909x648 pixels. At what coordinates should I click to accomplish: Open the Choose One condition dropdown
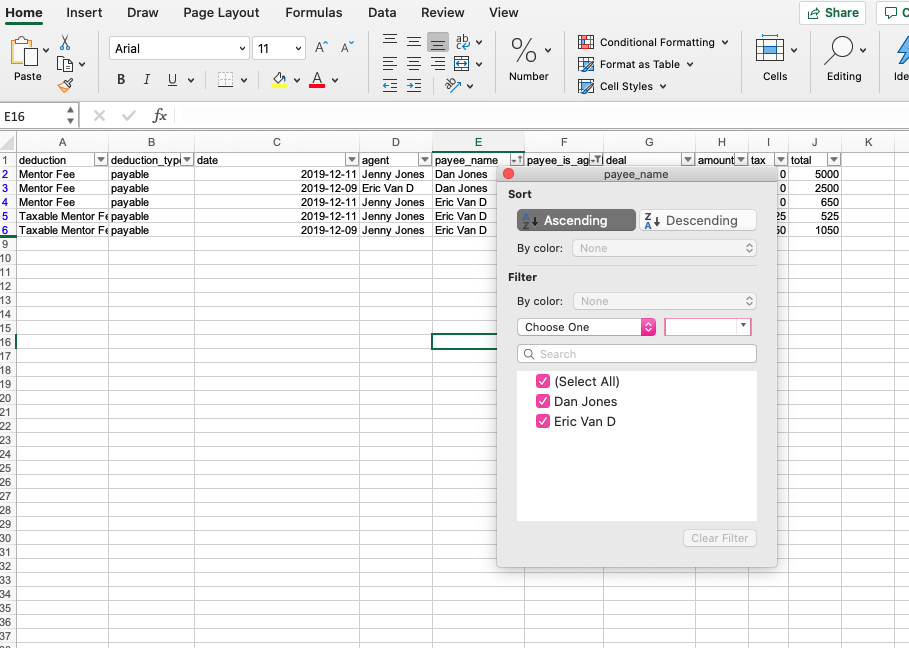pyautogui.click(x=586, y=327)
